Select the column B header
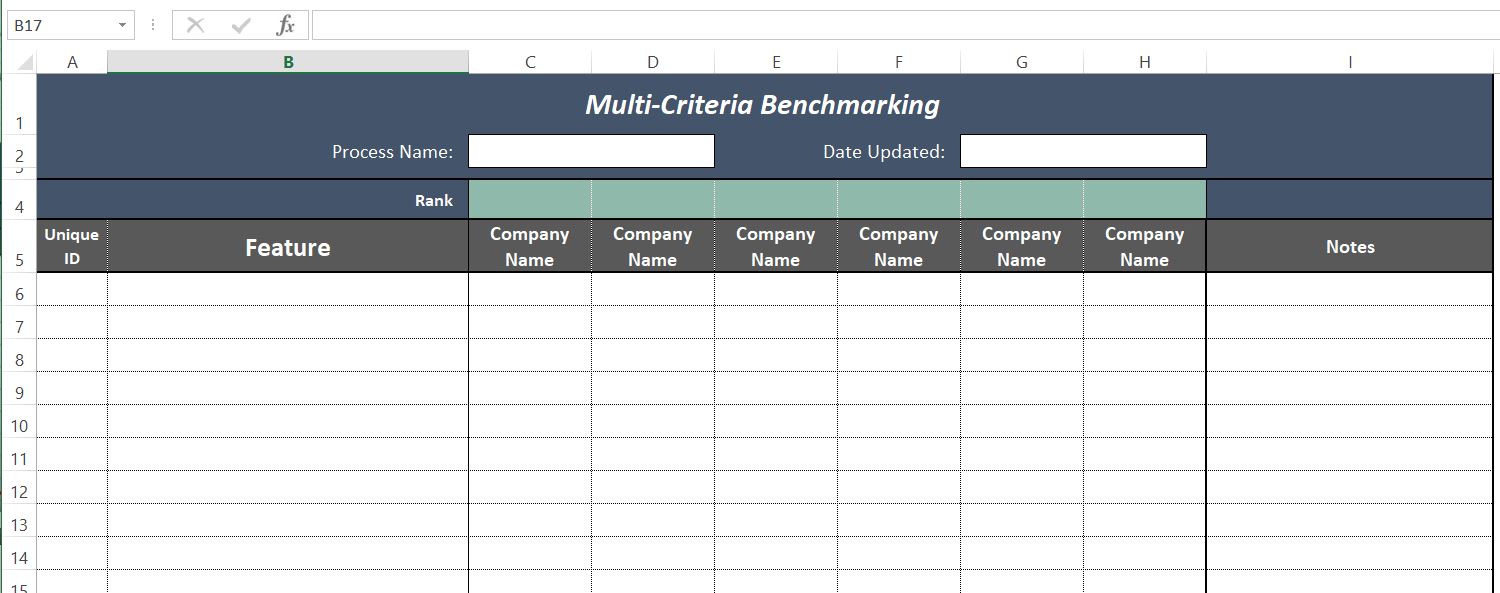Viewport: 1500px width, 593px height. pyautogui.click(x=288, y=62)
